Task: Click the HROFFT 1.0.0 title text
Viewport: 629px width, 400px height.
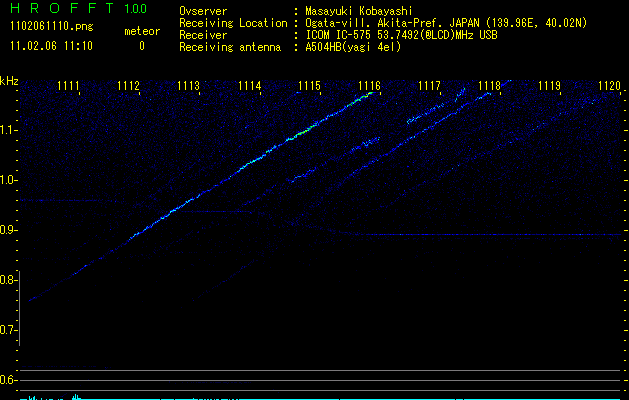Action: point(79,8)
